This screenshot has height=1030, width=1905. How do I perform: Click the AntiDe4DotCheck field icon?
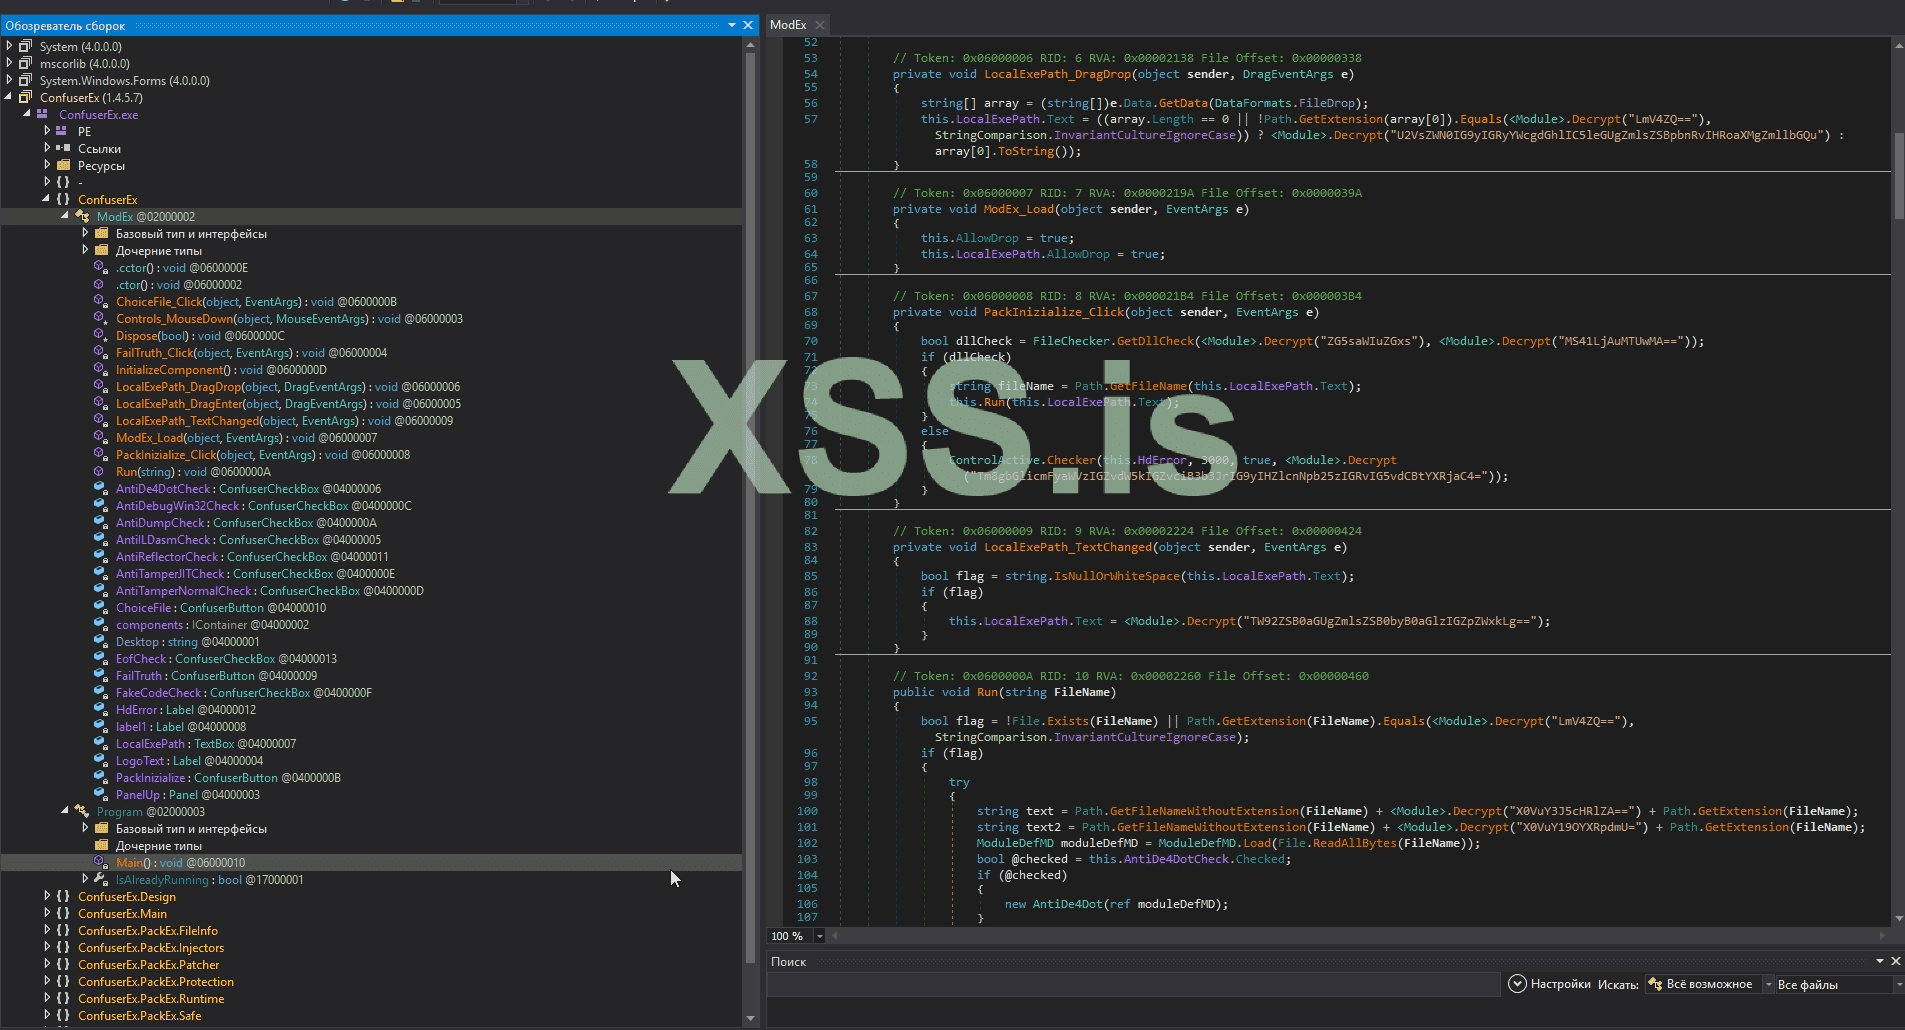[100, 488]
